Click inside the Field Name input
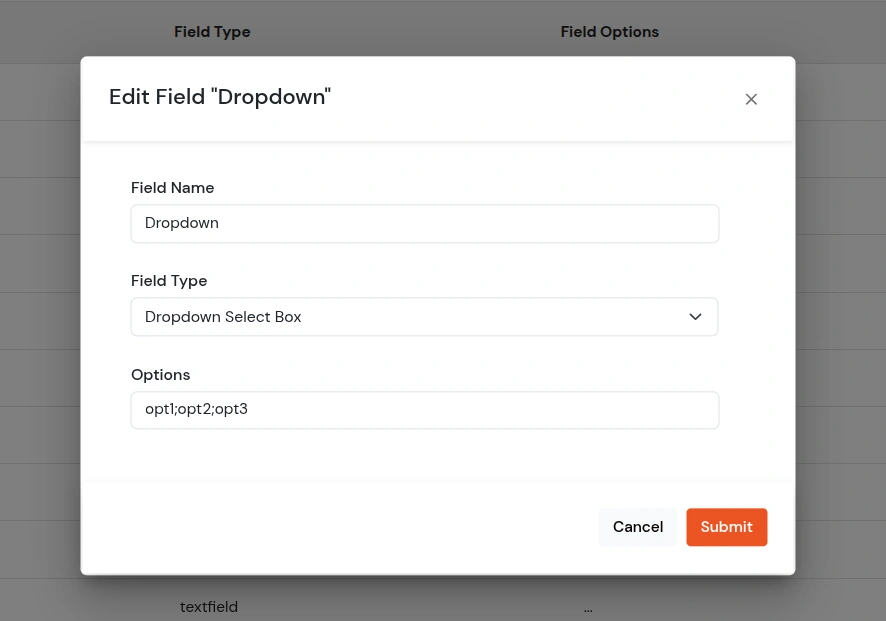 point(424,223)
